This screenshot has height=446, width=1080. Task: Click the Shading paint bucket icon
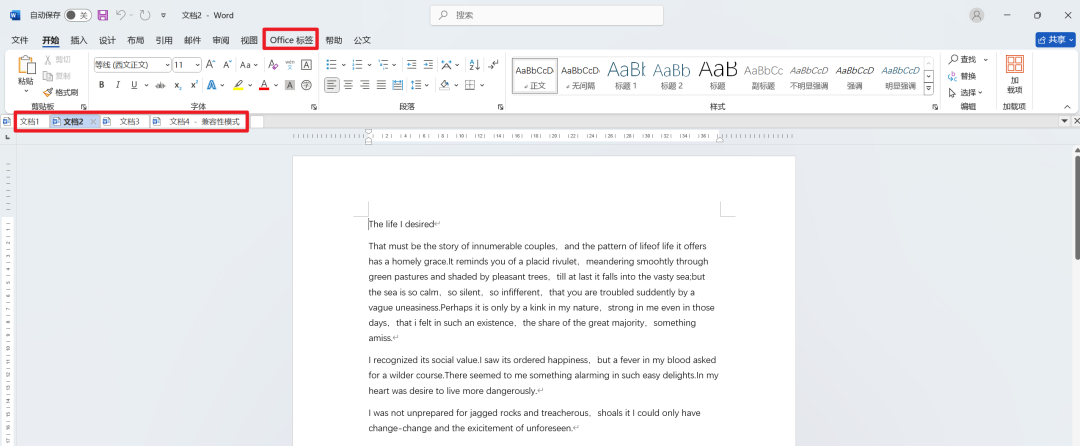444,85
